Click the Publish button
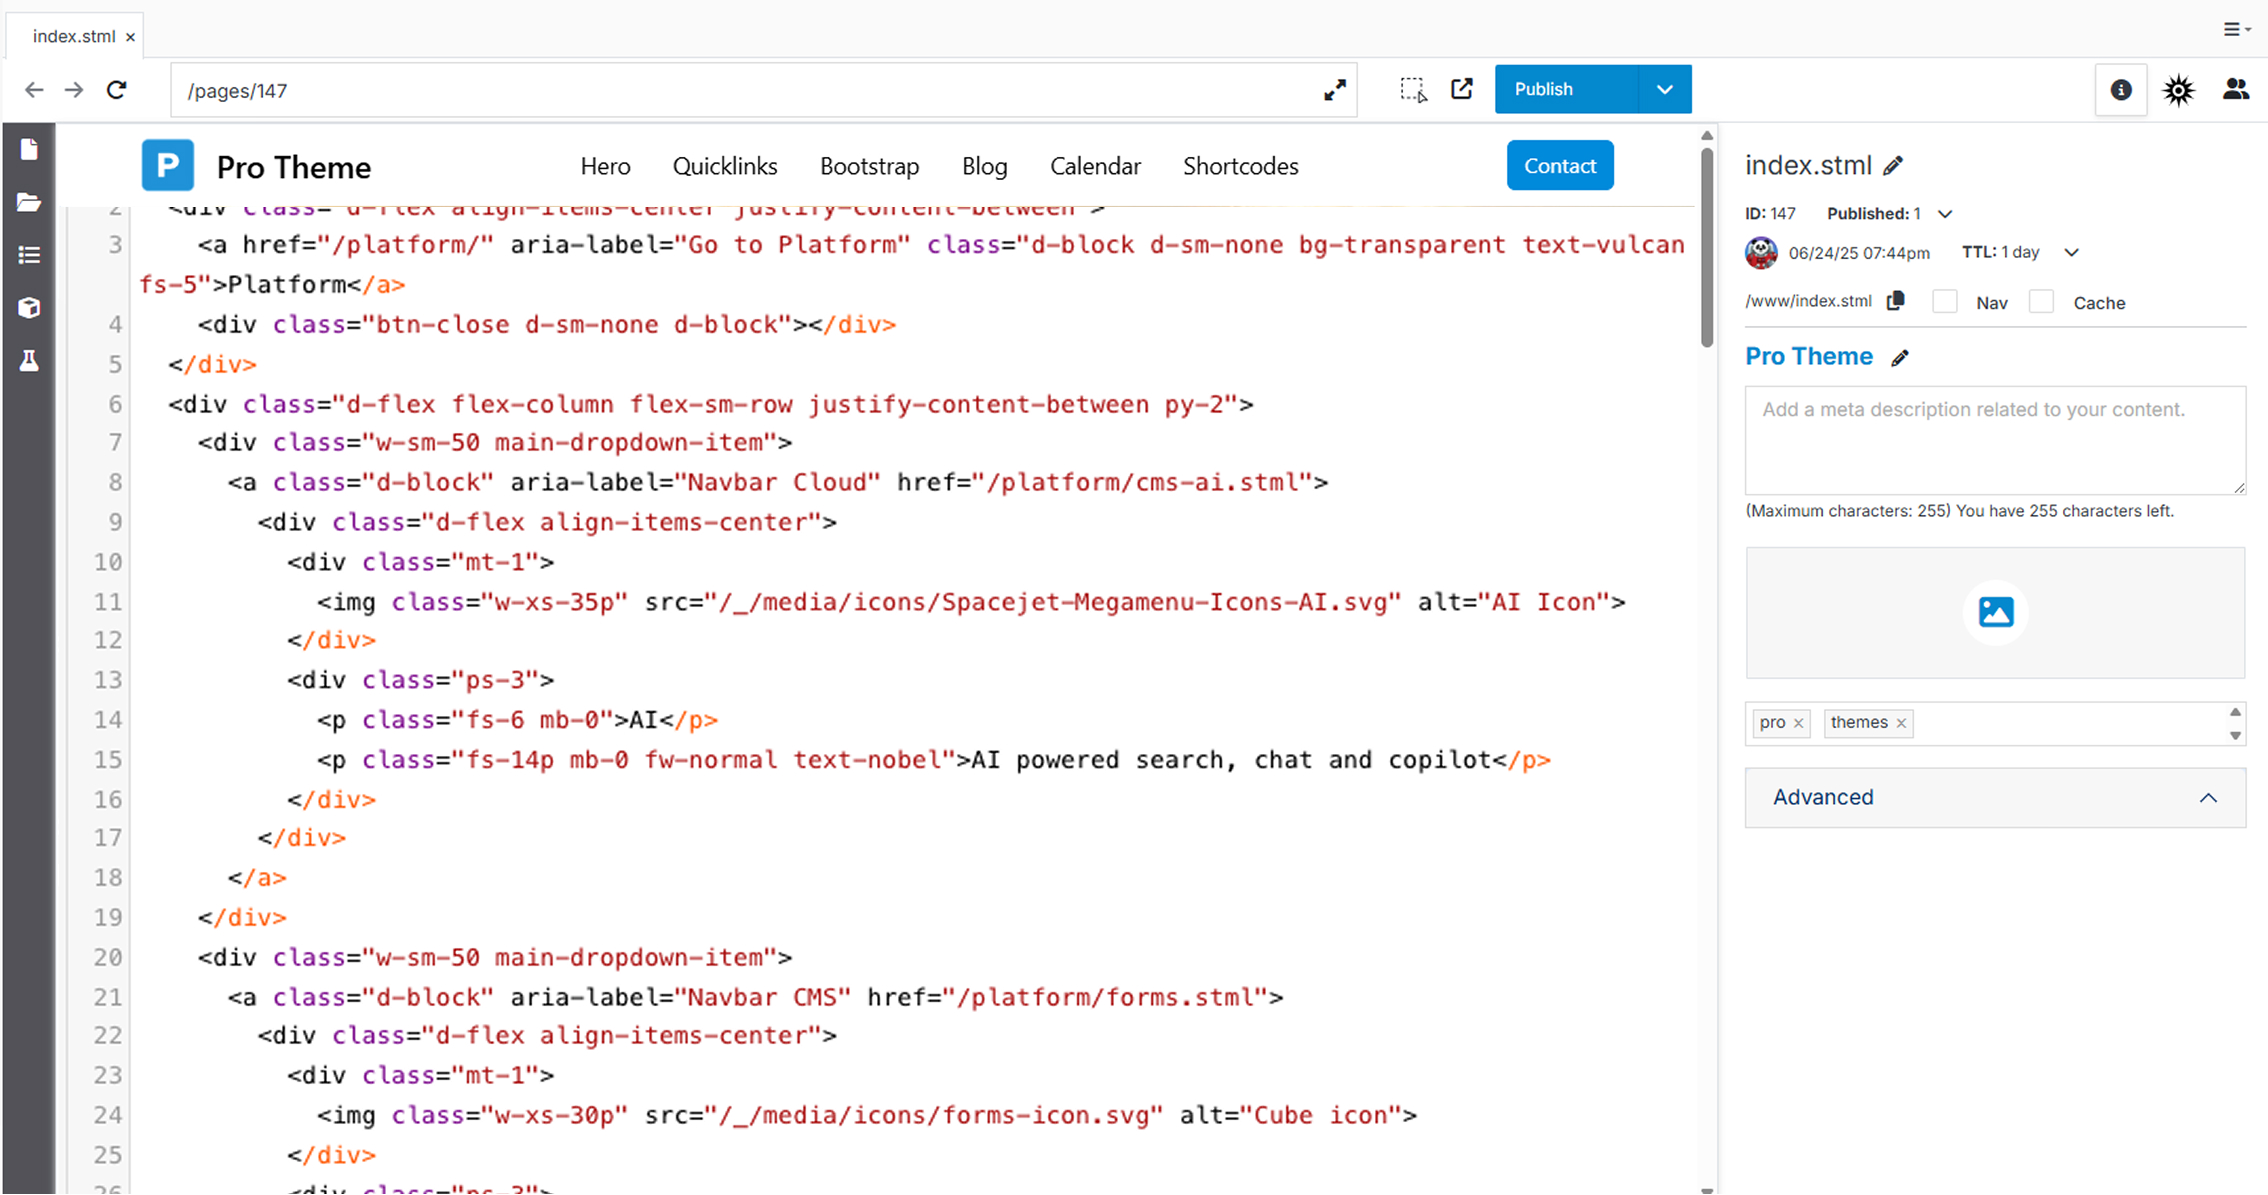The image size is (2268, 1195). [x=1567, y=89]
